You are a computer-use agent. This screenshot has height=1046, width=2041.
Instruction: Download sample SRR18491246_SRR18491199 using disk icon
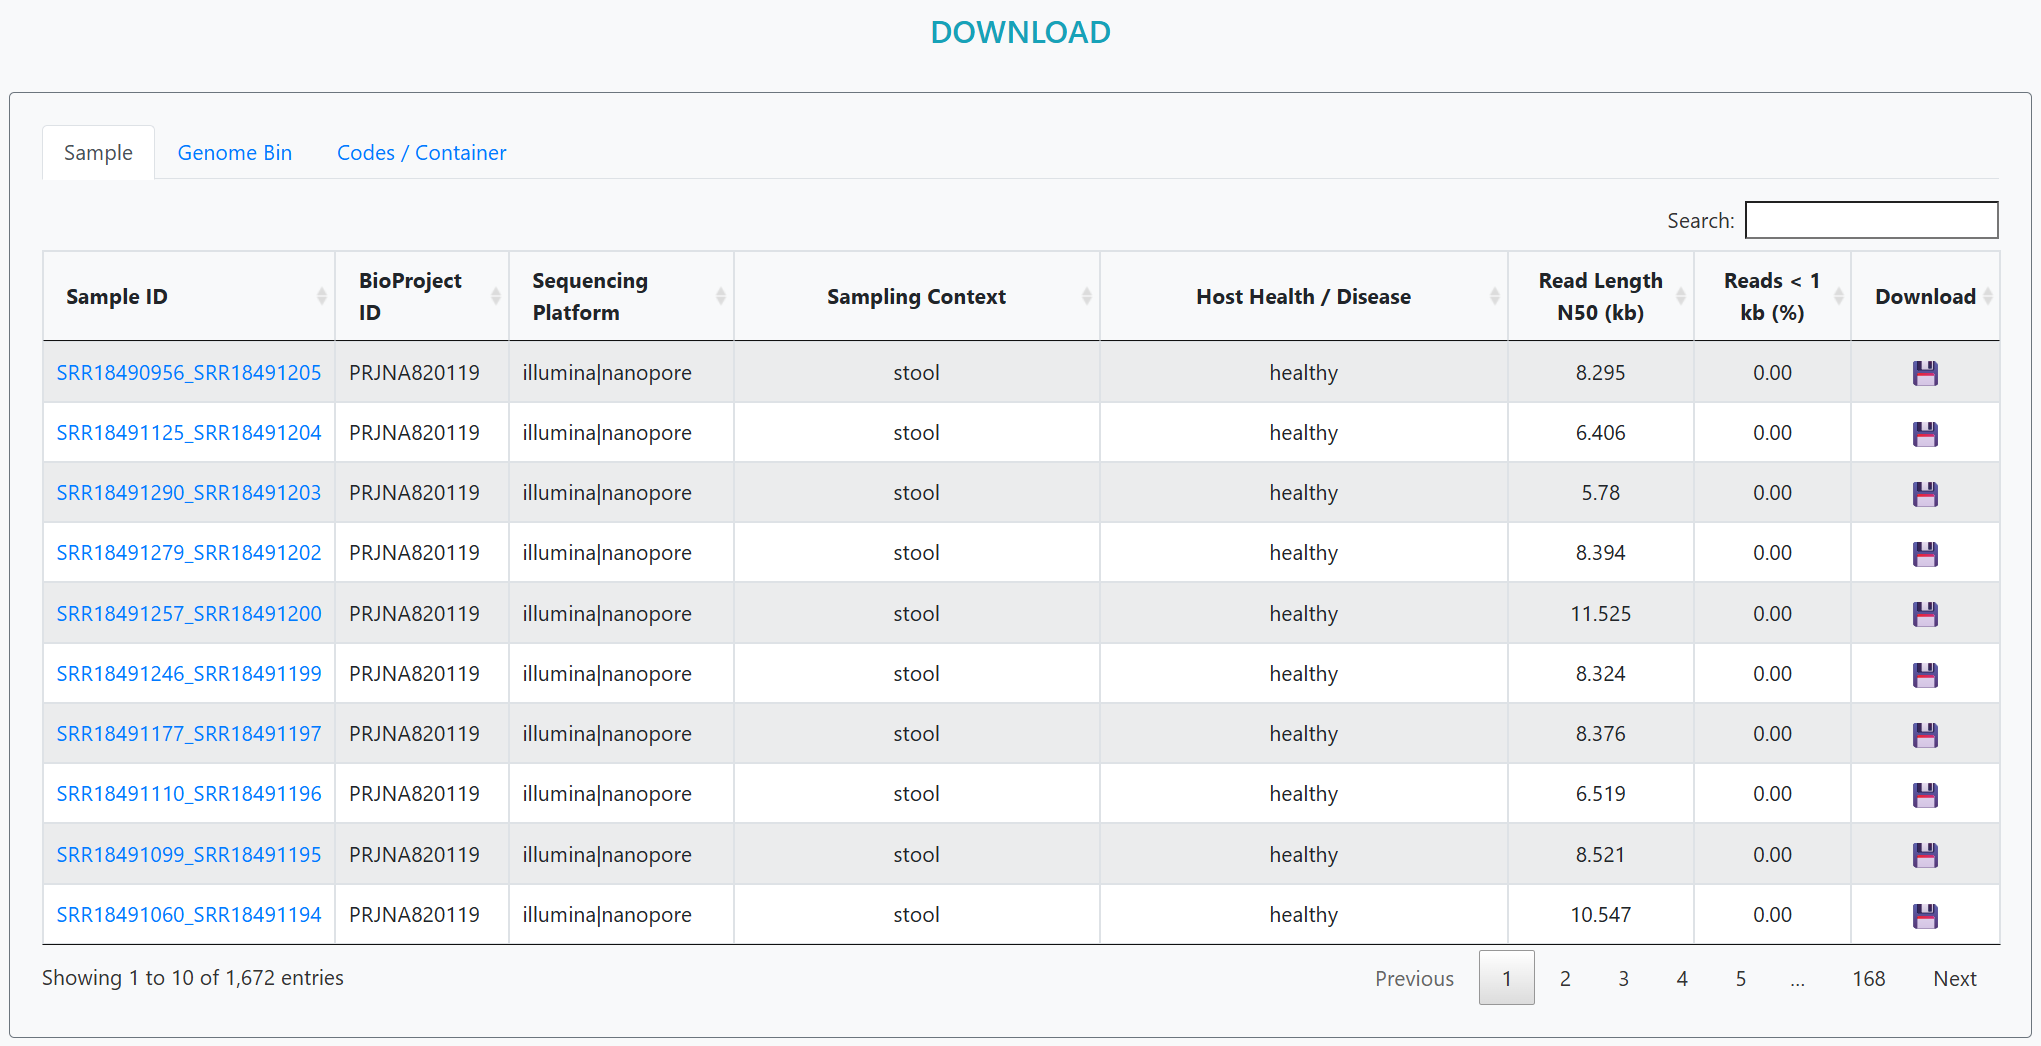click(x=1924, y=674)
